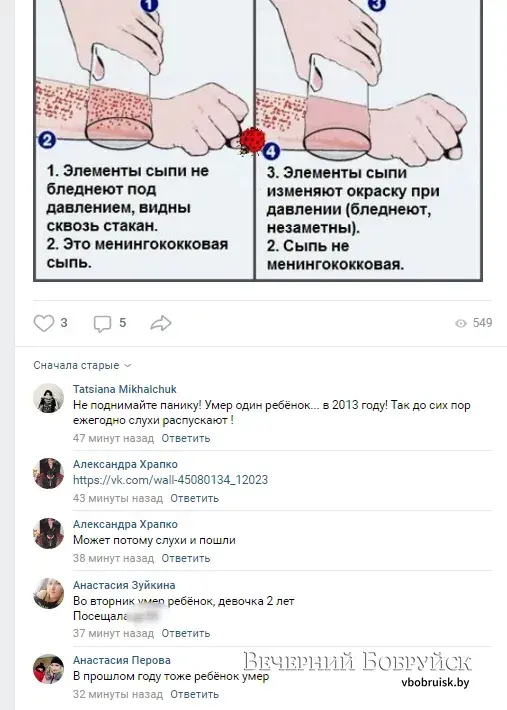Open Анастасия Зуйкина's avatar picture
This screenshot has width=507, height=710.
pyautogui.click(x=48, y=593)
